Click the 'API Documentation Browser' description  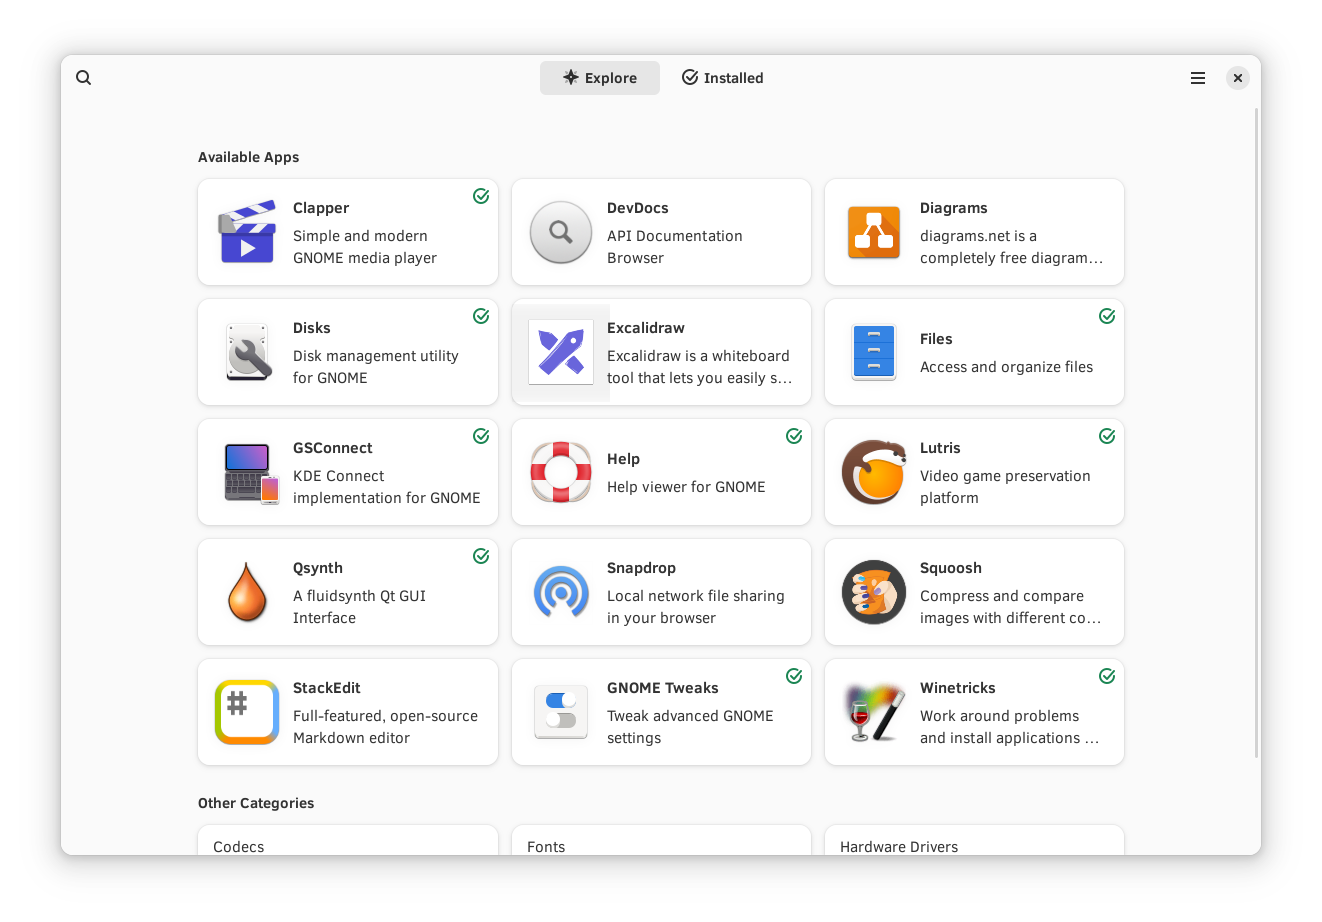click(675, 247)
